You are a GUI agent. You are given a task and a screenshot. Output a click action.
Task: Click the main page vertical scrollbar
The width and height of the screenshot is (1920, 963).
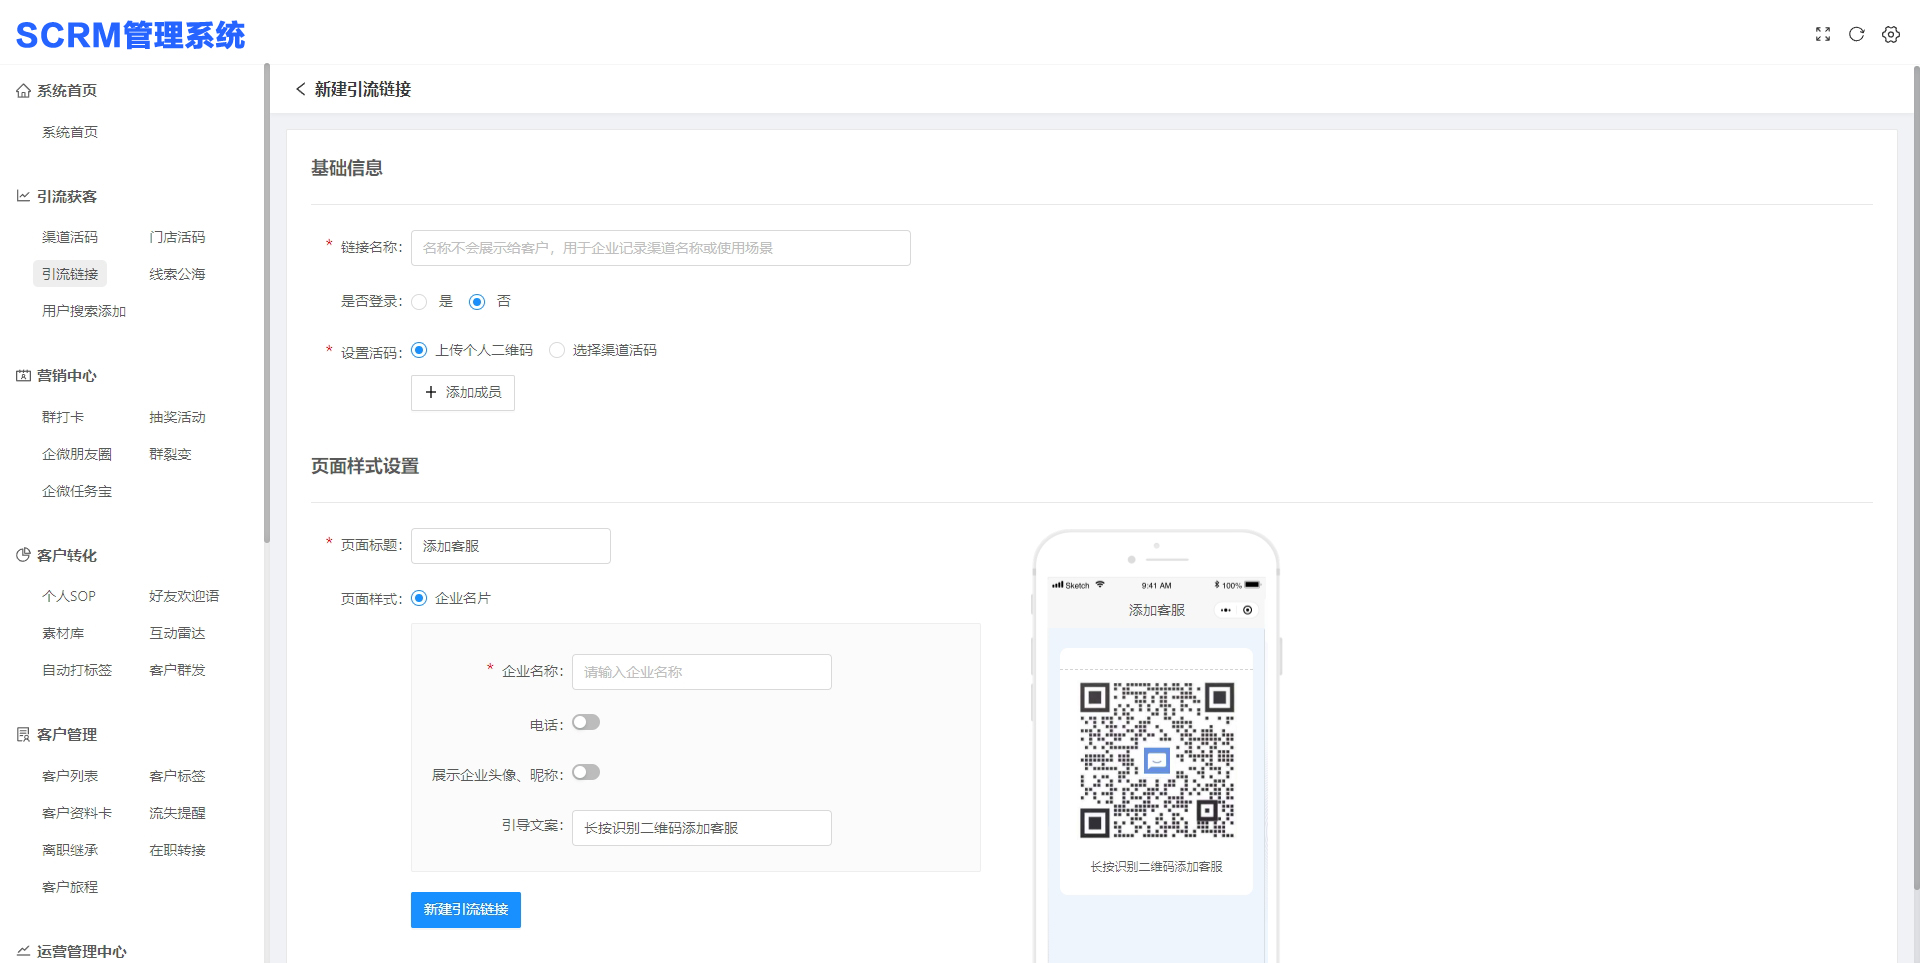coord(1916,478)
